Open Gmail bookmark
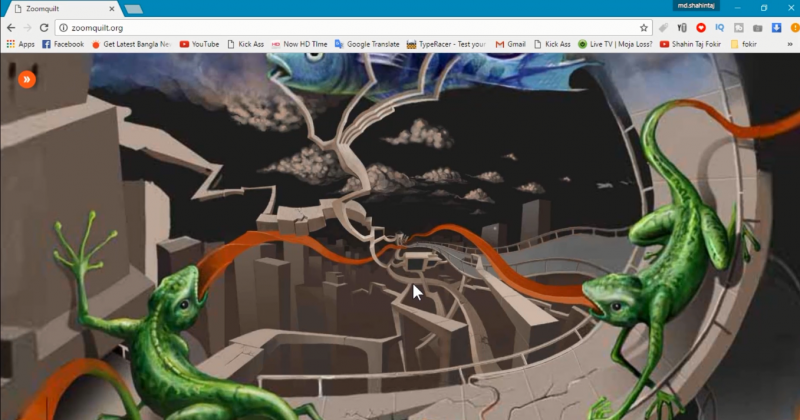The image size is (800, 420). click(510, 44)
